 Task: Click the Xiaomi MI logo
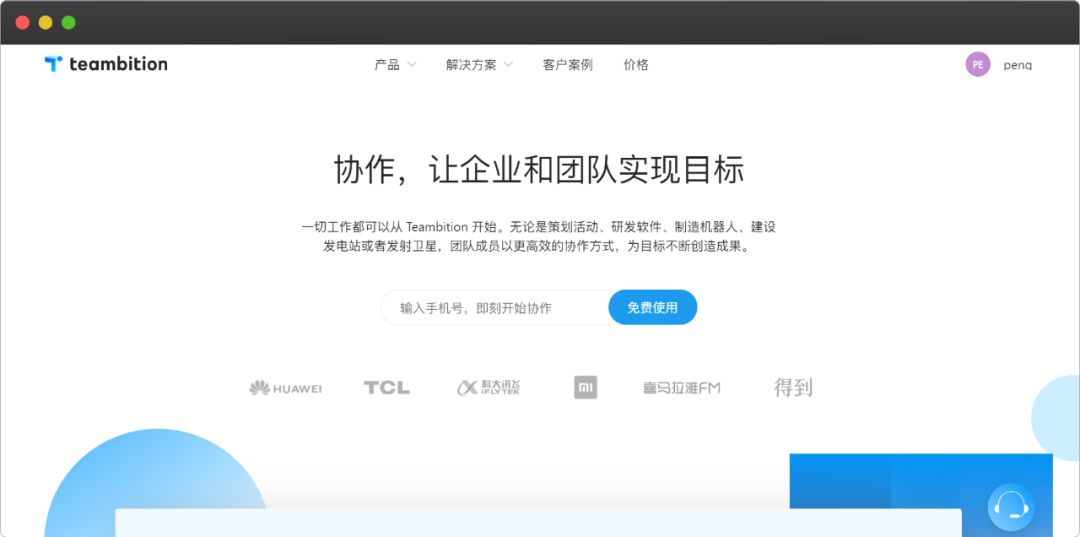(585, 388)
